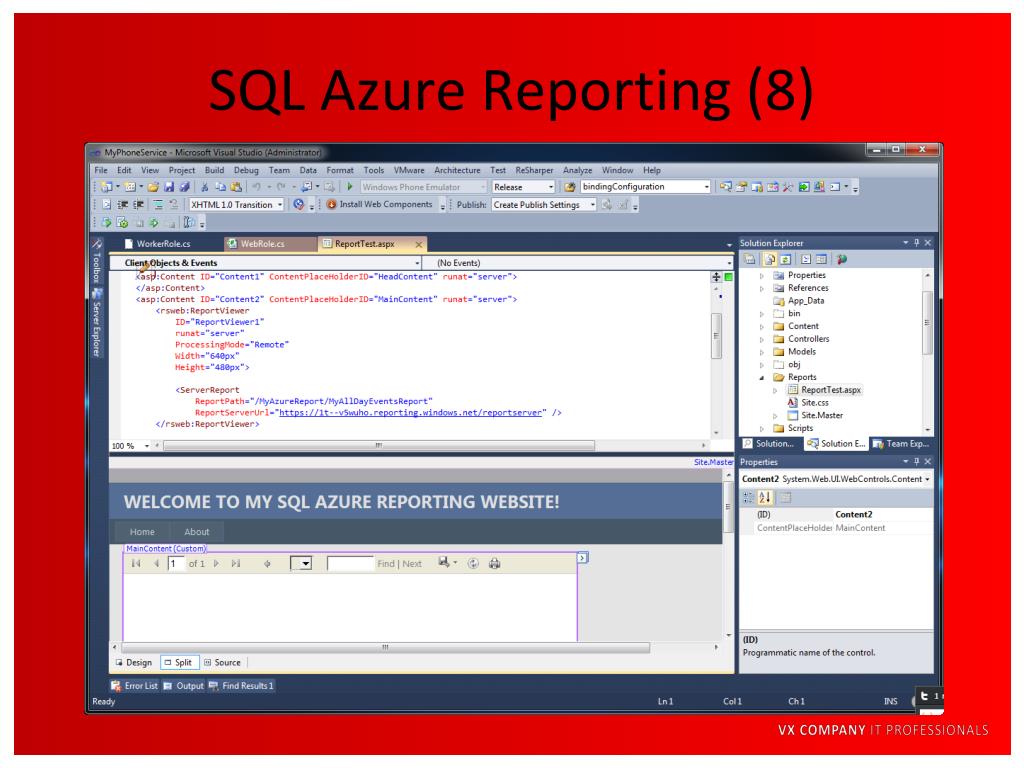Switch to Design view
Image resolution: width=1024 pixels, height=768 pixels.
[134, 662]
